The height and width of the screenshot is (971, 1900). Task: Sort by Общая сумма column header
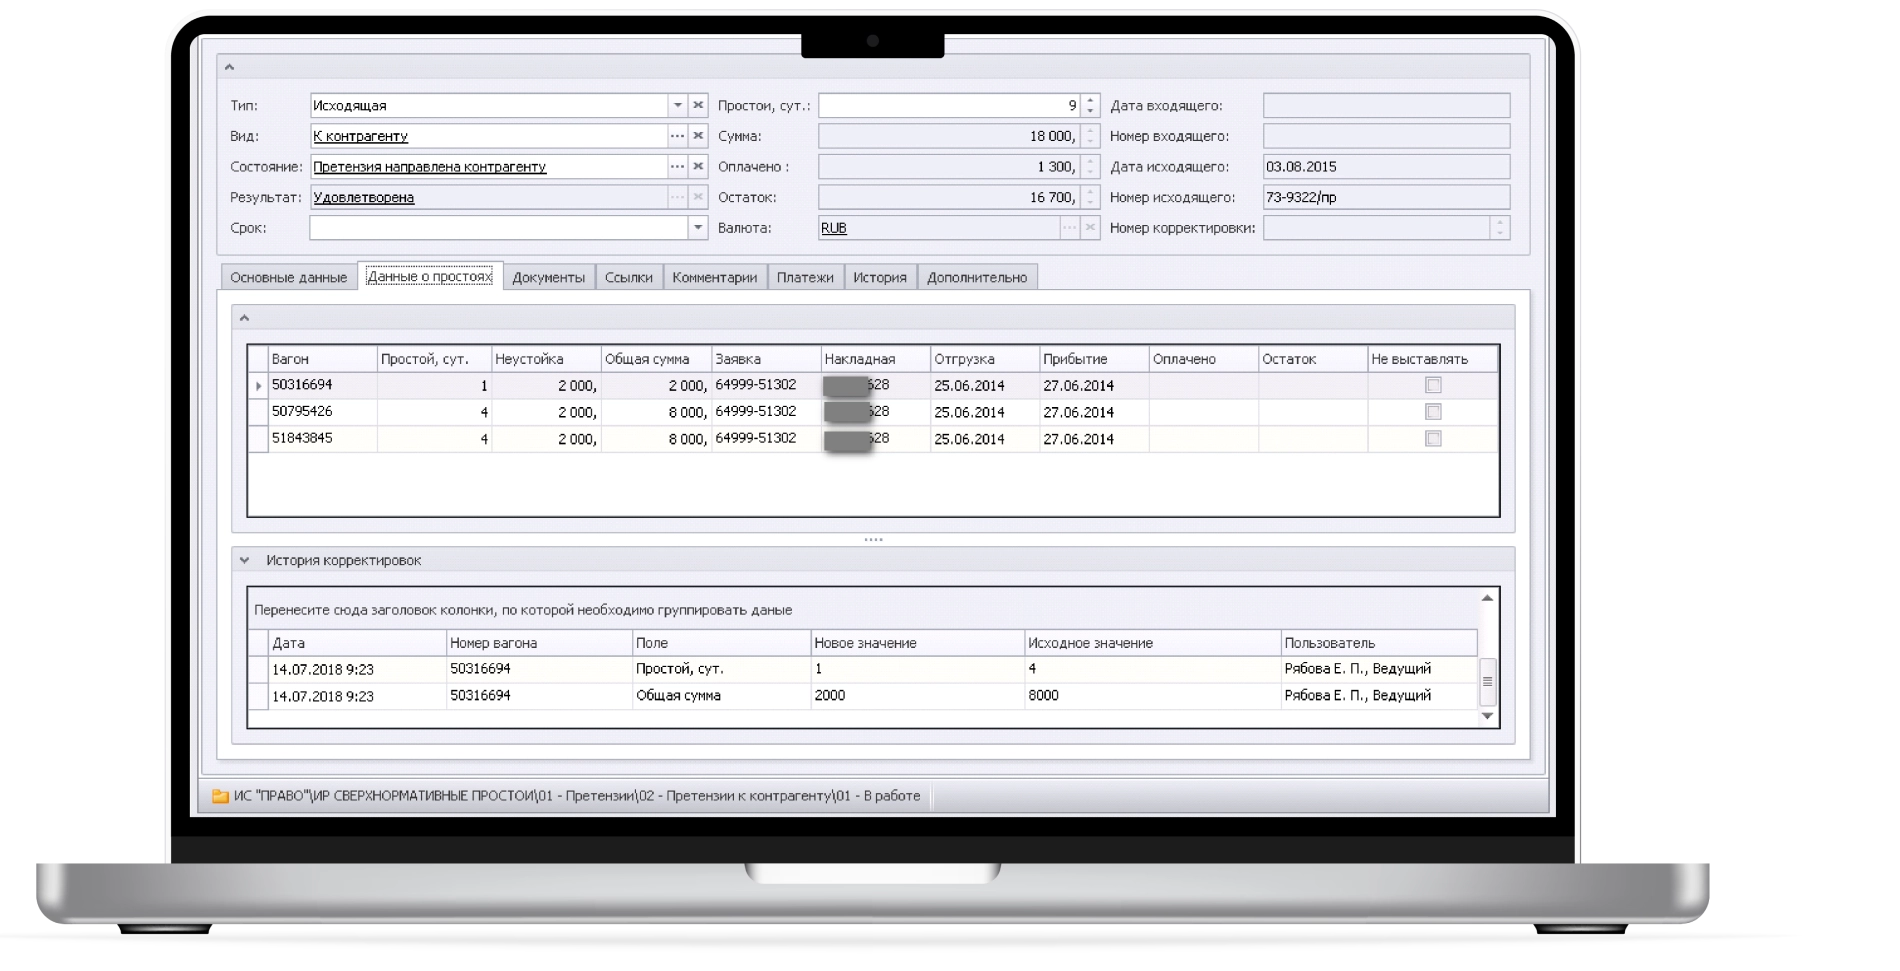pyautogui.click(x=655, y=359)
